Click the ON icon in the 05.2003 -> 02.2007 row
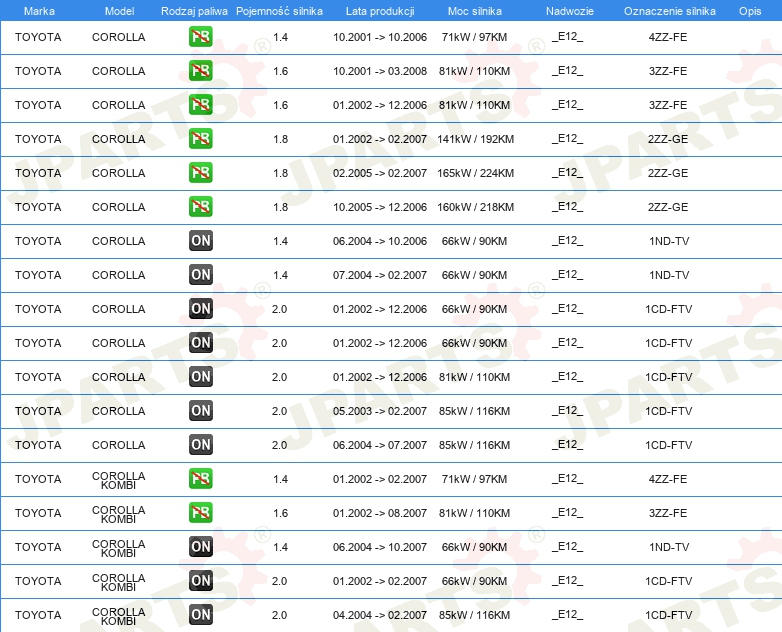This screenshot has width=782, height=632. pyautogui.click(x=200, y=411)
